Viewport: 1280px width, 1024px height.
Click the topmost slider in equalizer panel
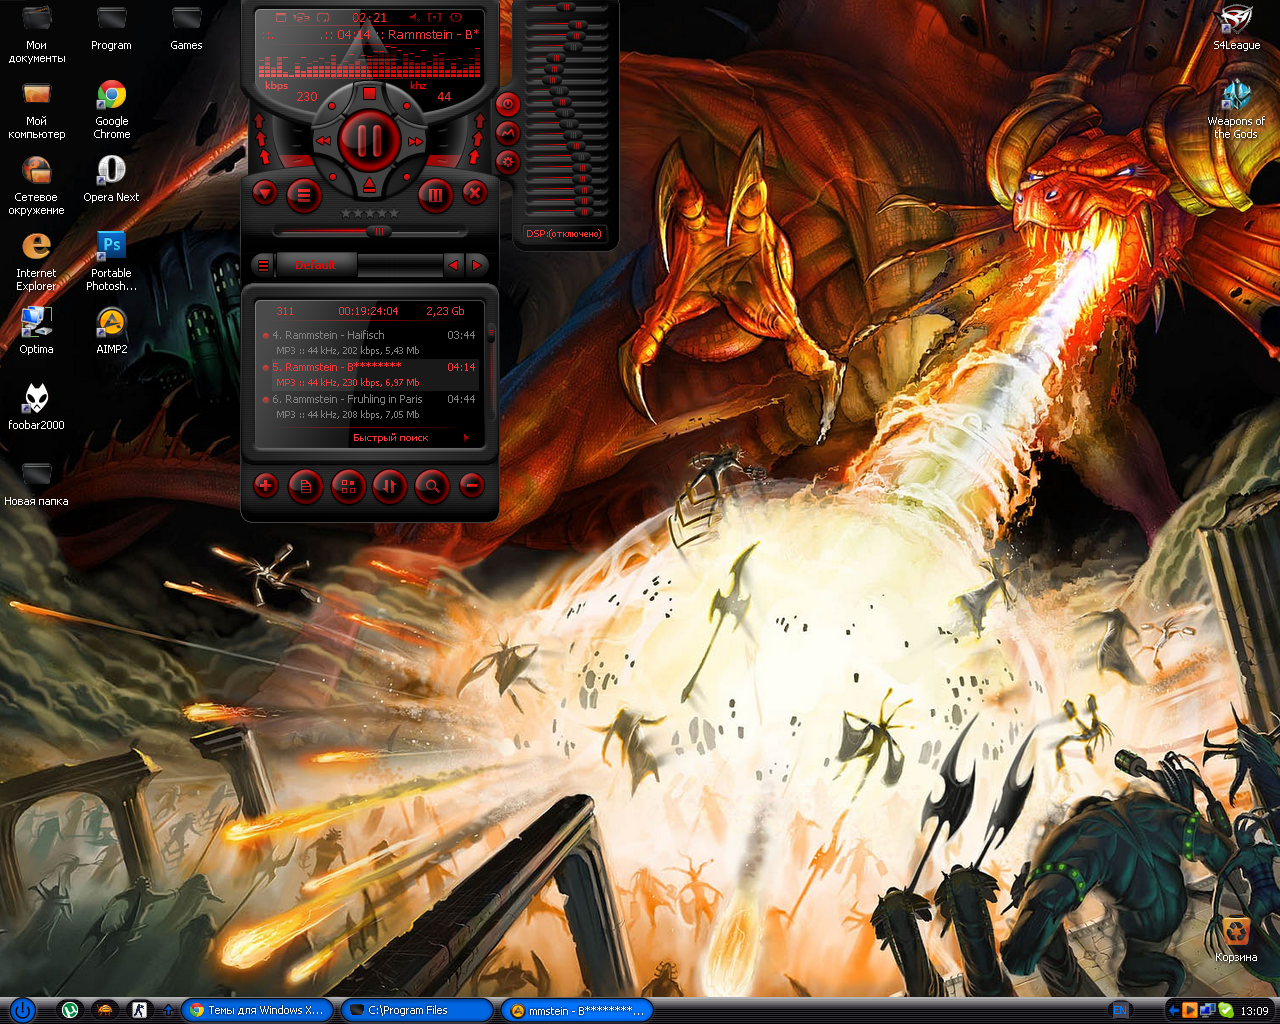click(x=567, y=8)
